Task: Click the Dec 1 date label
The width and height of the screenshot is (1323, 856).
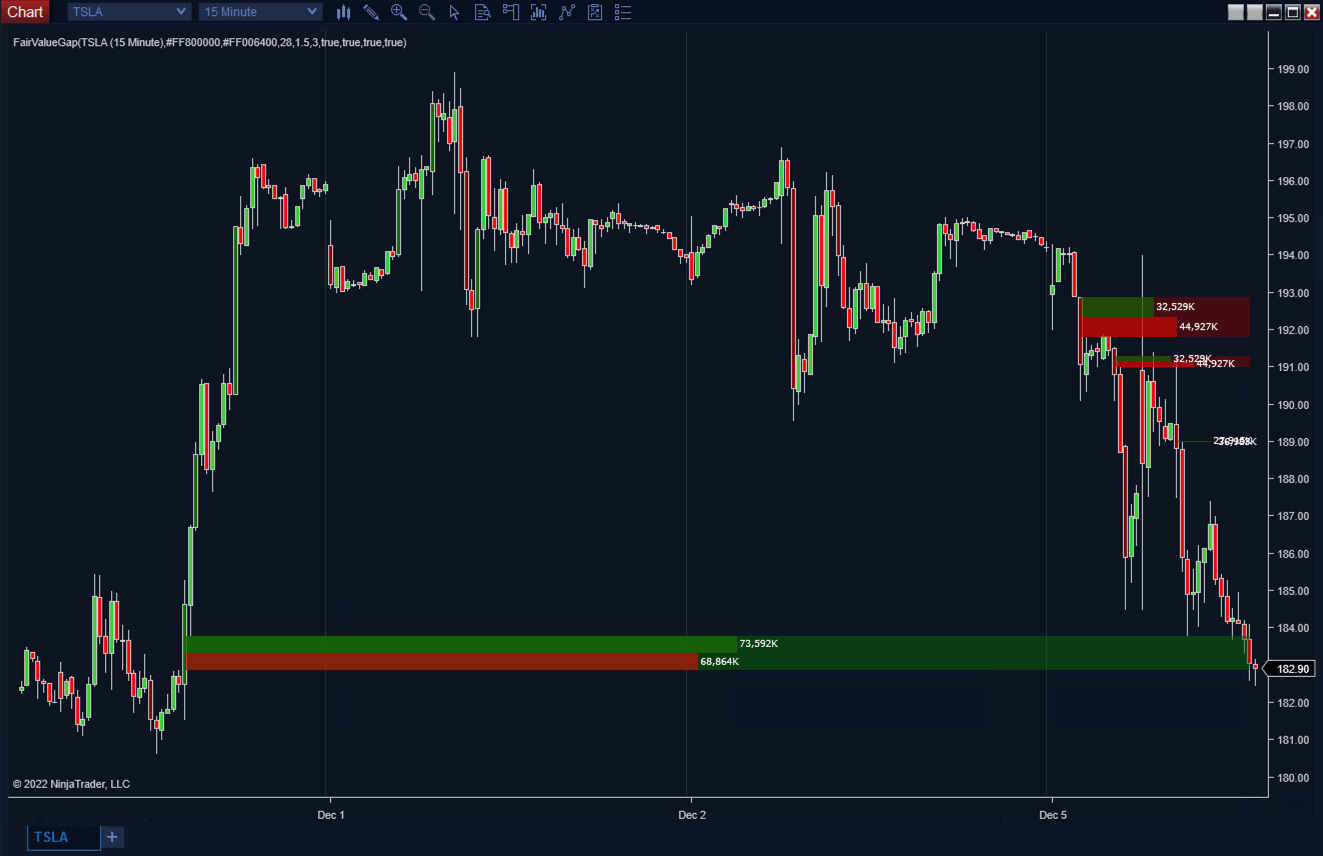Action: pyautogui.click(x=331, y=815)
